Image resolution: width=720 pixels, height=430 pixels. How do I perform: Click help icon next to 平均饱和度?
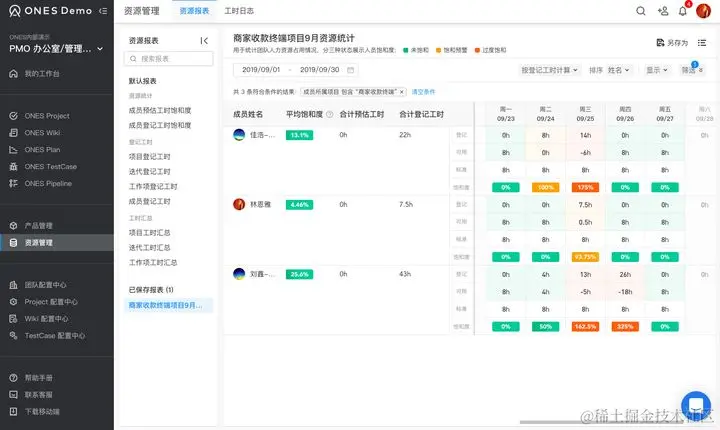point(329,114)
